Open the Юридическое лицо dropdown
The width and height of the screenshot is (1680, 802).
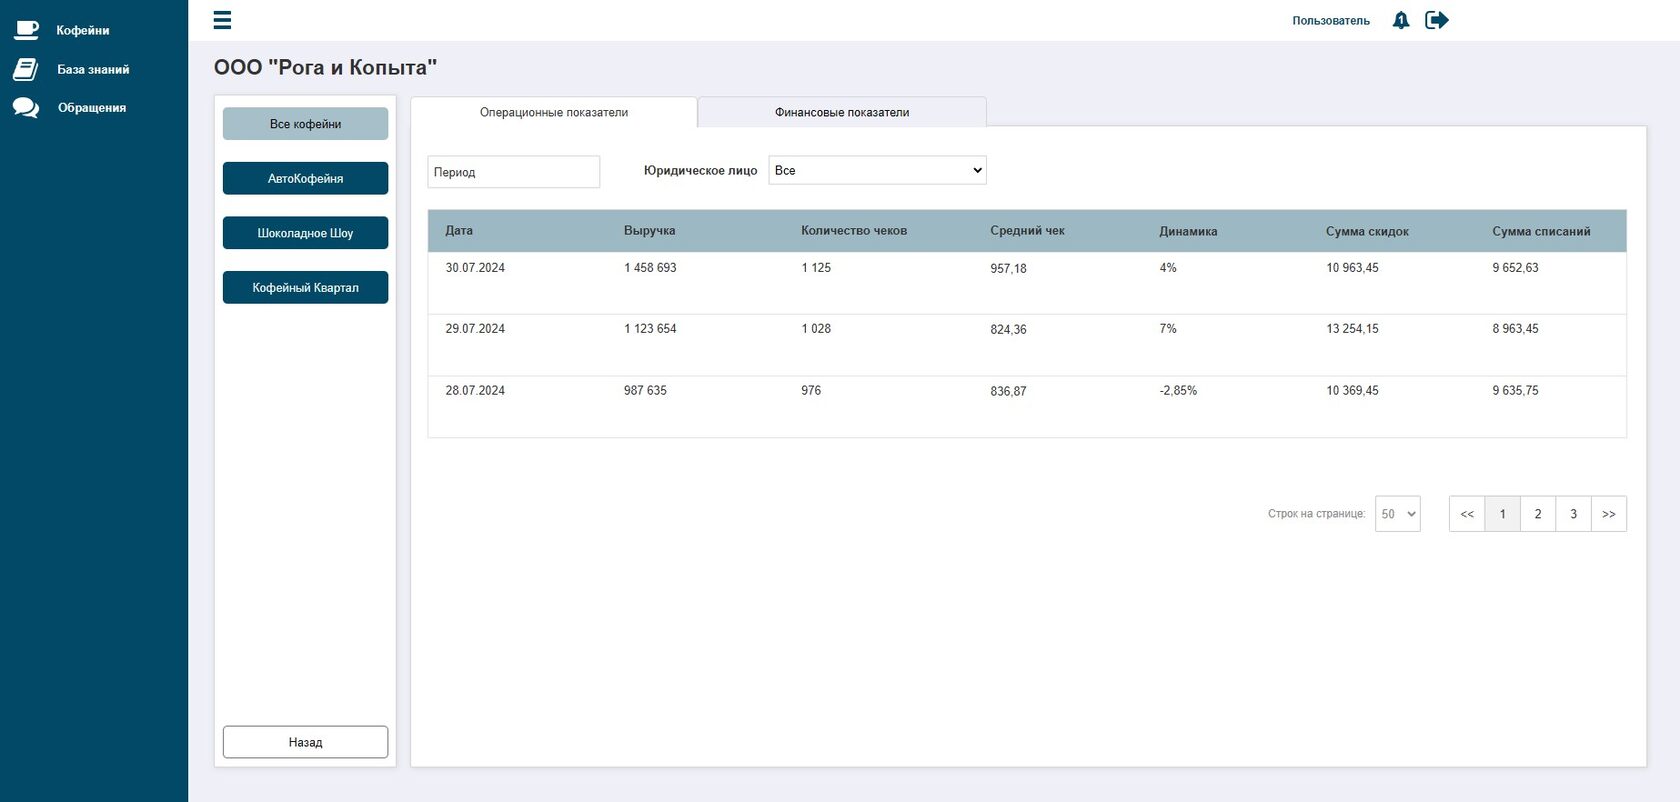point(877,170)
